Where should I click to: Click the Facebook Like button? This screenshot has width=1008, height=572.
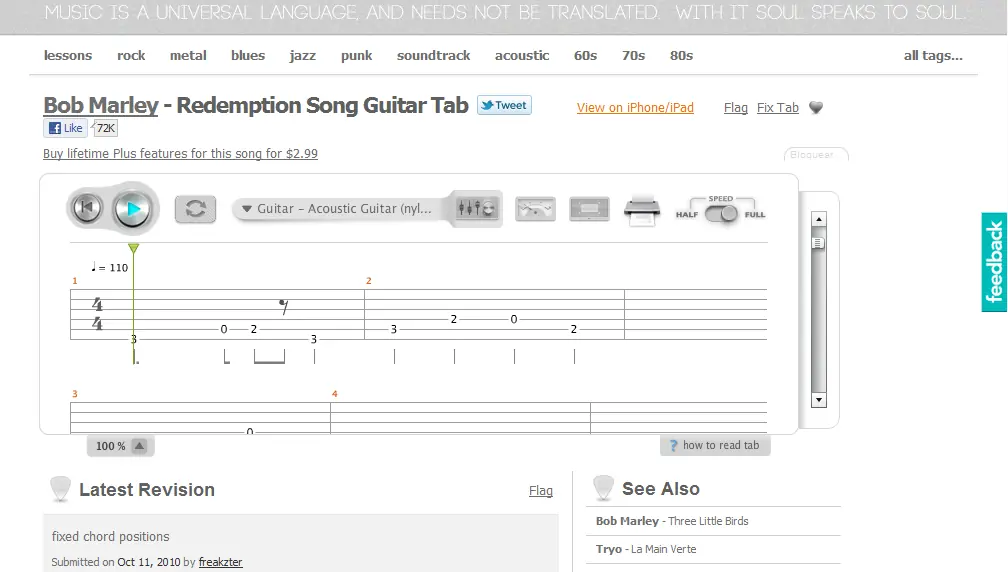66,128
